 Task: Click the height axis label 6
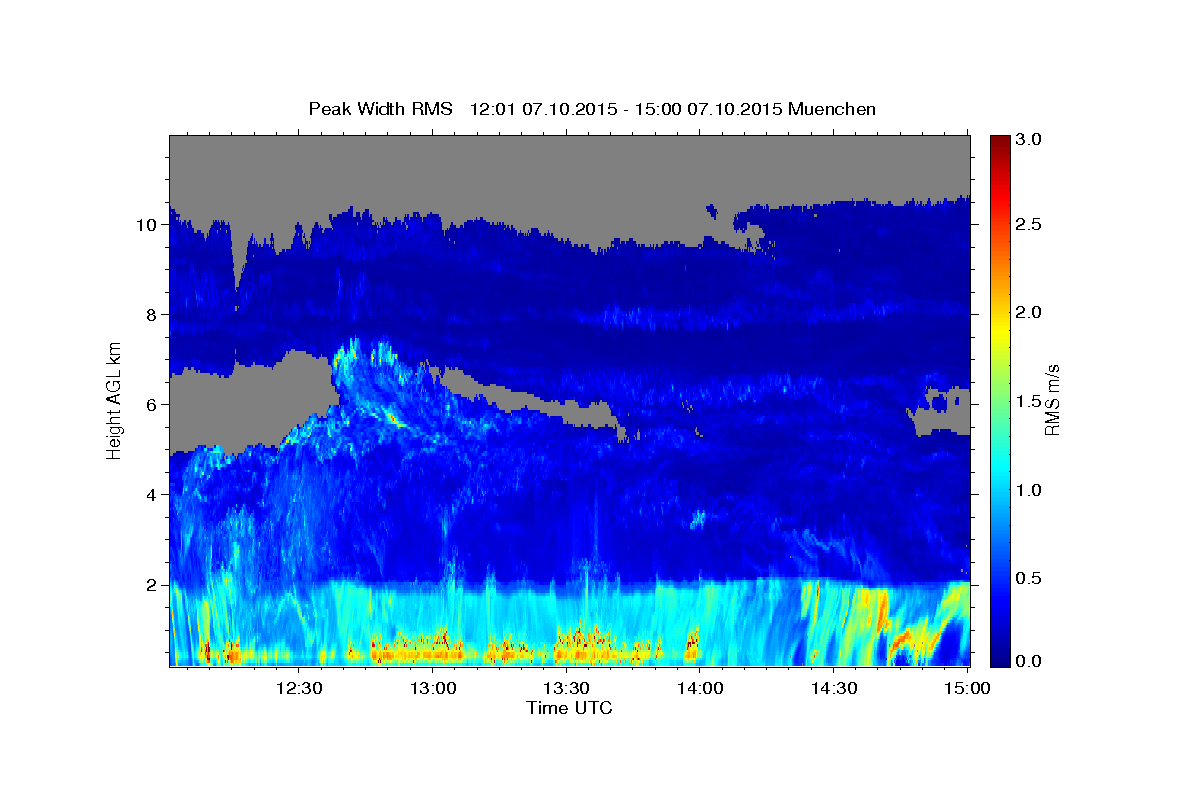[153, 405]
